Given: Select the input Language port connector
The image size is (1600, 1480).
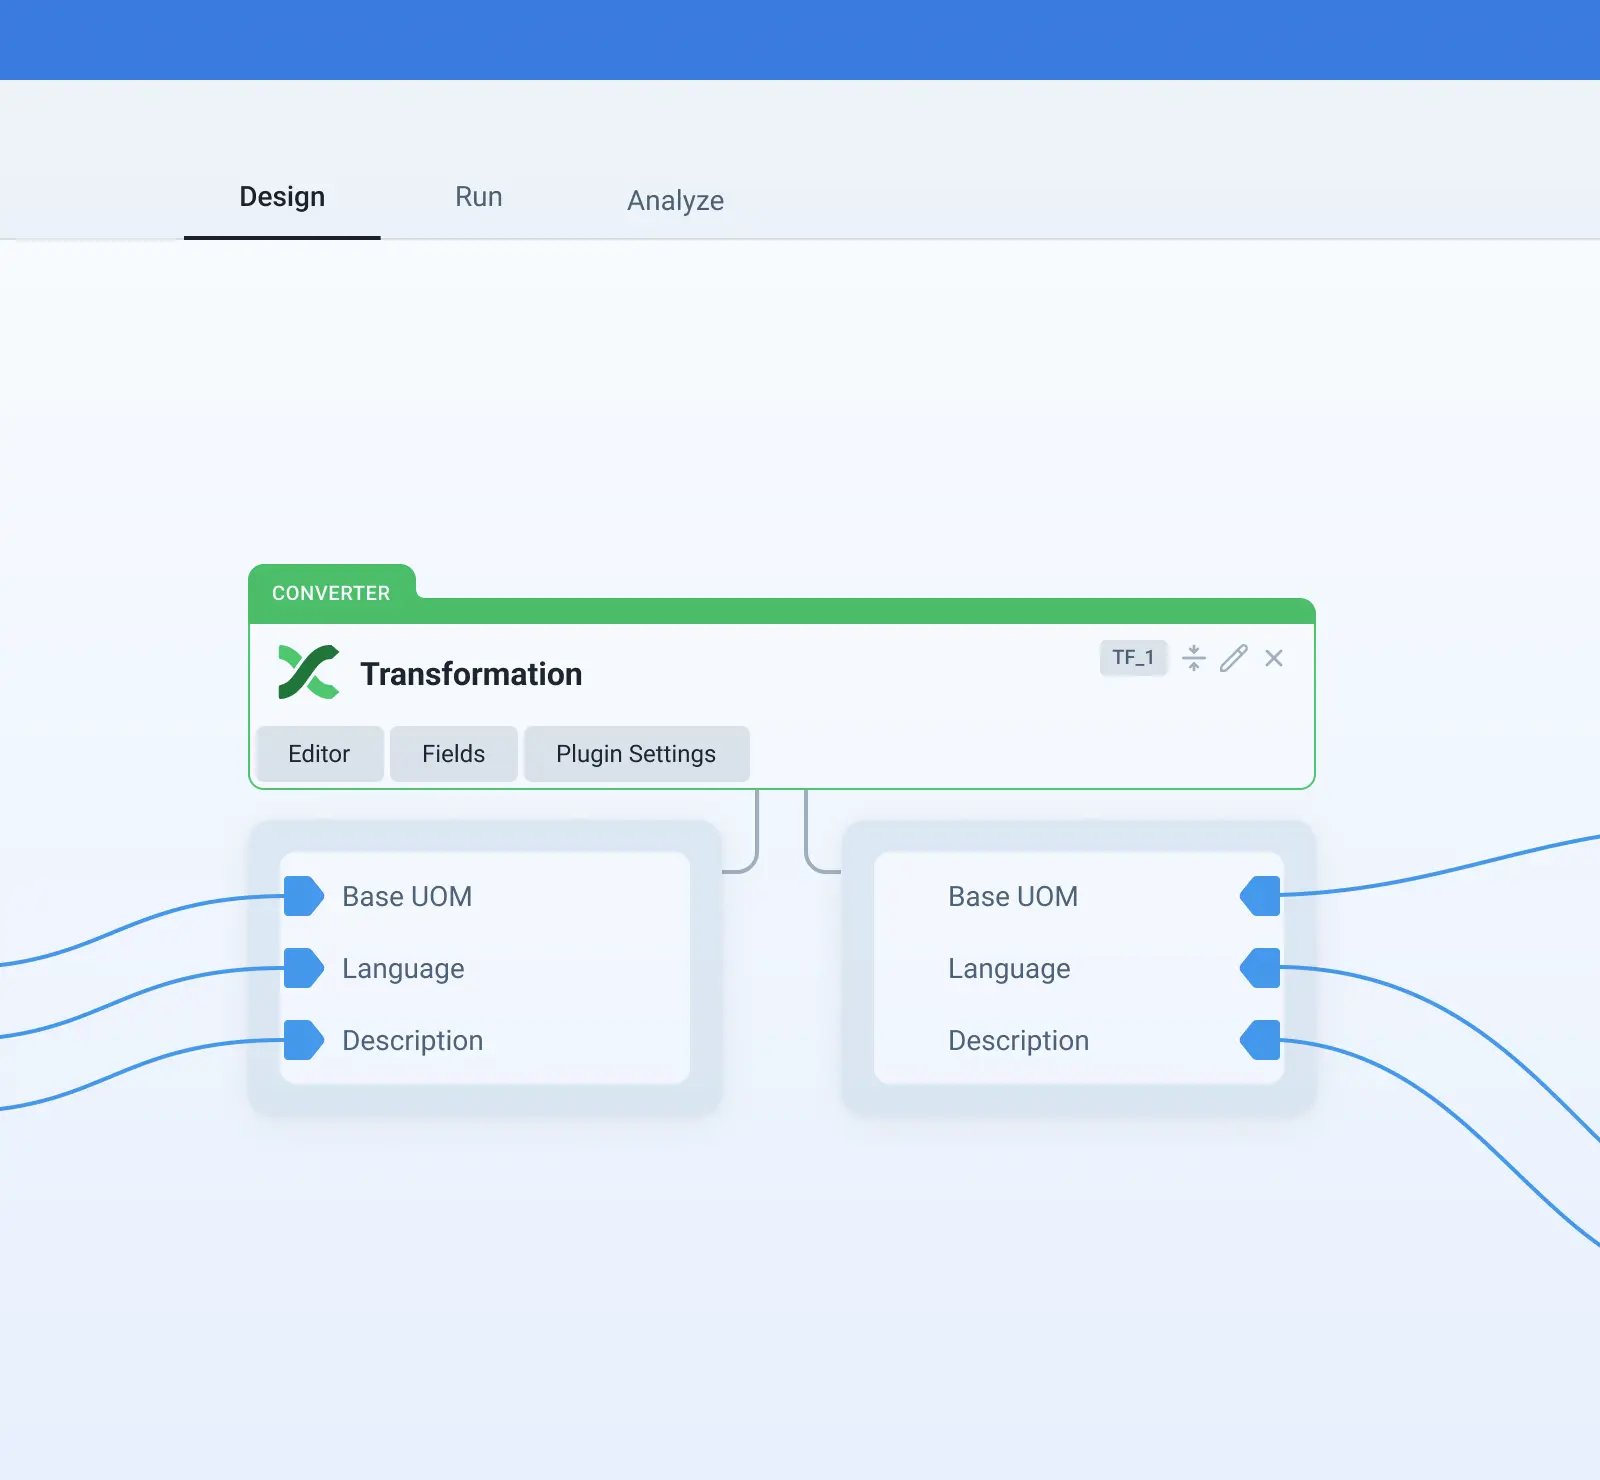Looking at the screenshot, I should point(304,968).
